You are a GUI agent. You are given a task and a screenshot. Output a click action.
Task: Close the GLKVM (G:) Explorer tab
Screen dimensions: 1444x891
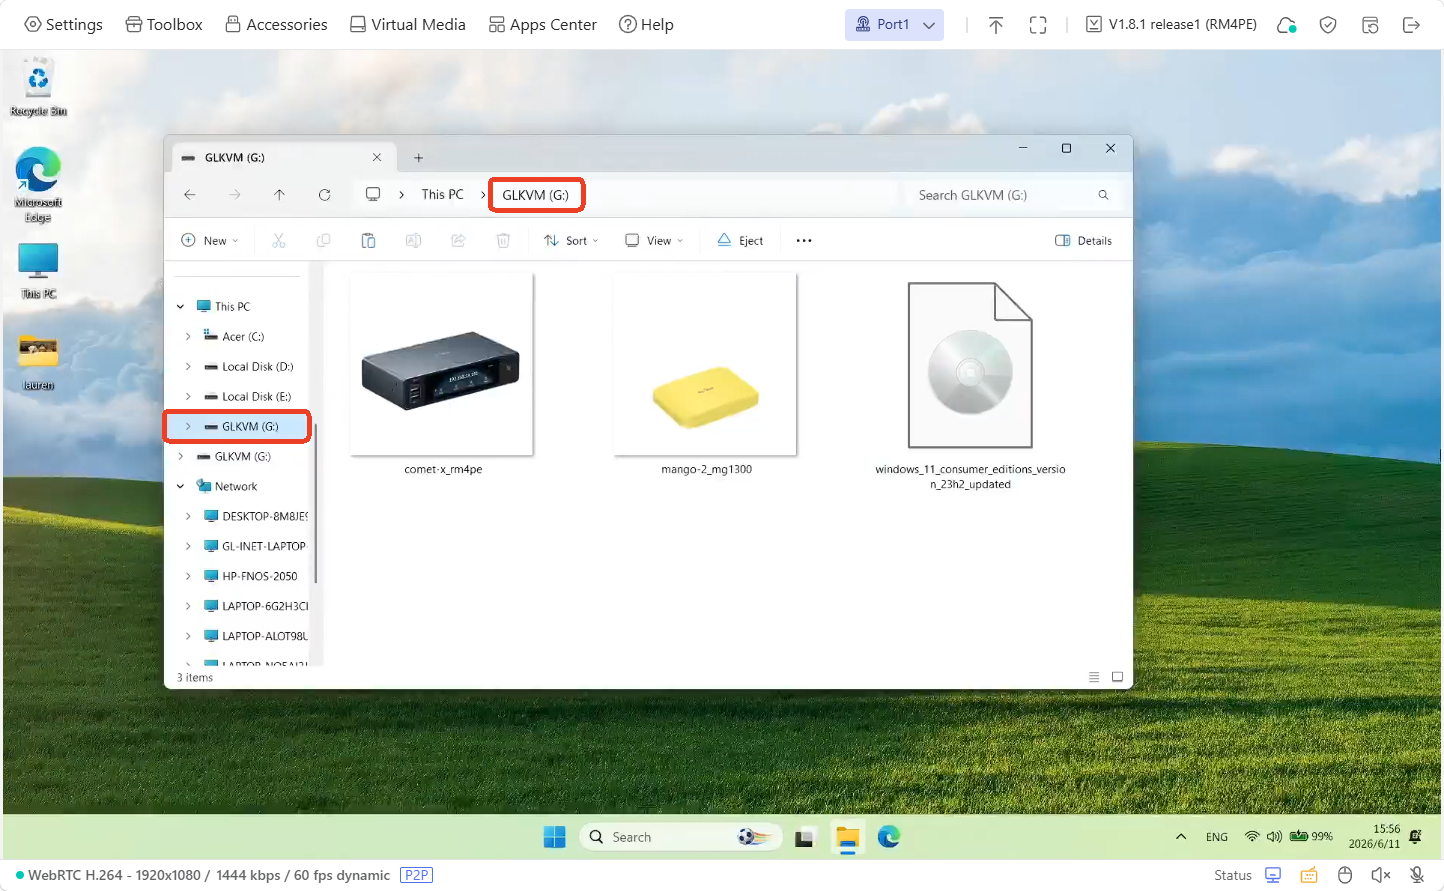point(377,157)
